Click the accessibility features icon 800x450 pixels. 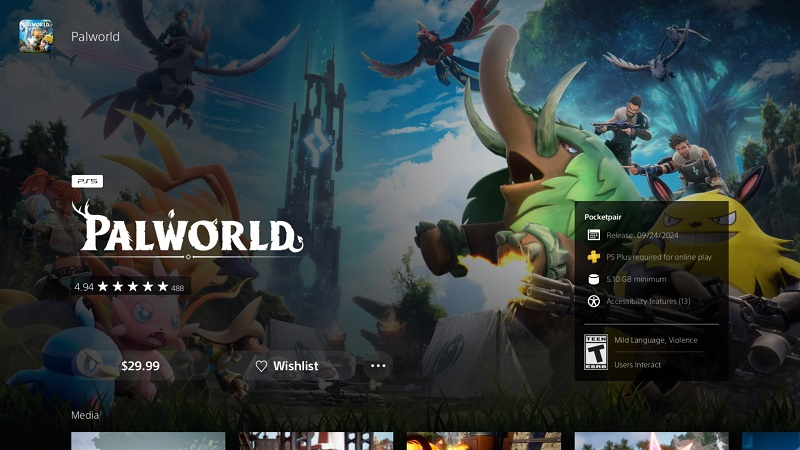593,301
